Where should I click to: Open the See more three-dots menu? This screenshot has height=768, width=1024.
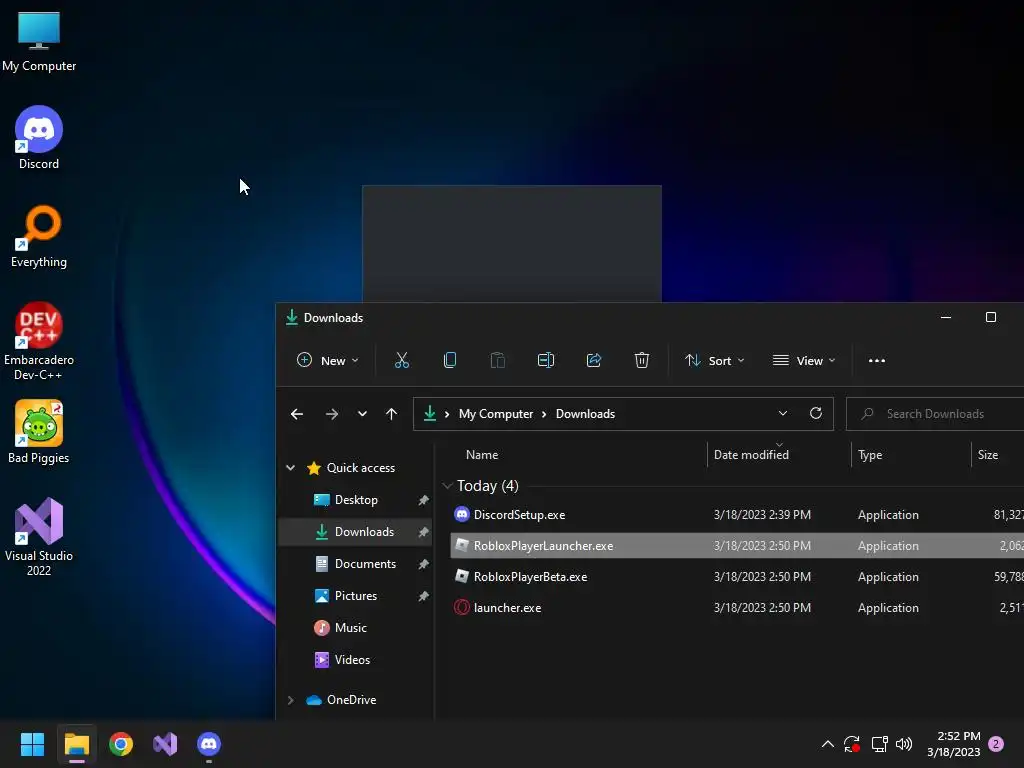877,360
